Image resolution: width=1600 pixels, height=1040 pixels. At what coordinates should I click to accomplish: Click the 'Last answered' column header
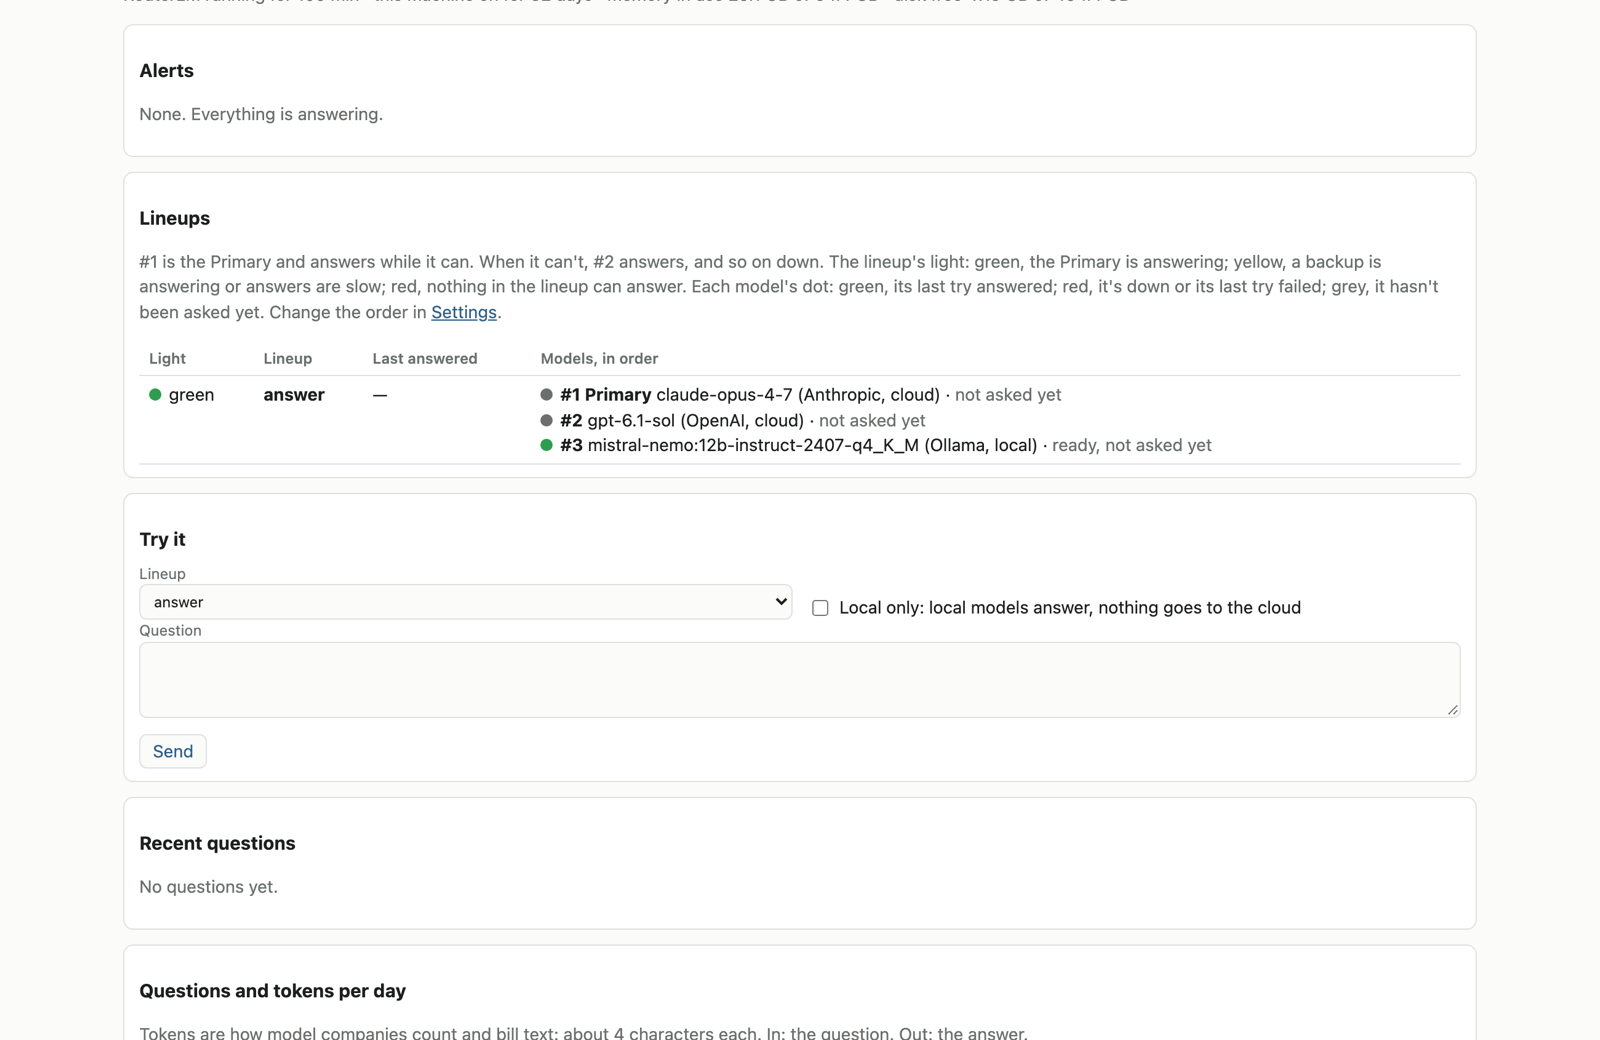[x=425, y=358]
